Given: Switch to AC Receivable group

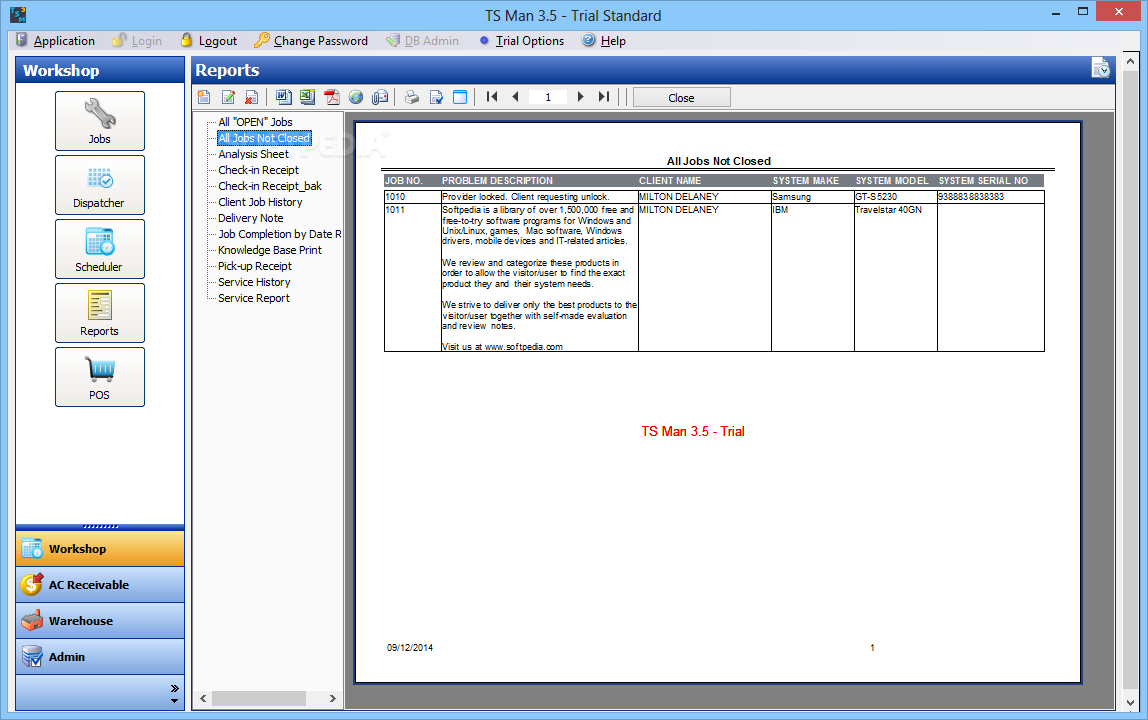Looking at the screenshot, I should tap(100, 584).
